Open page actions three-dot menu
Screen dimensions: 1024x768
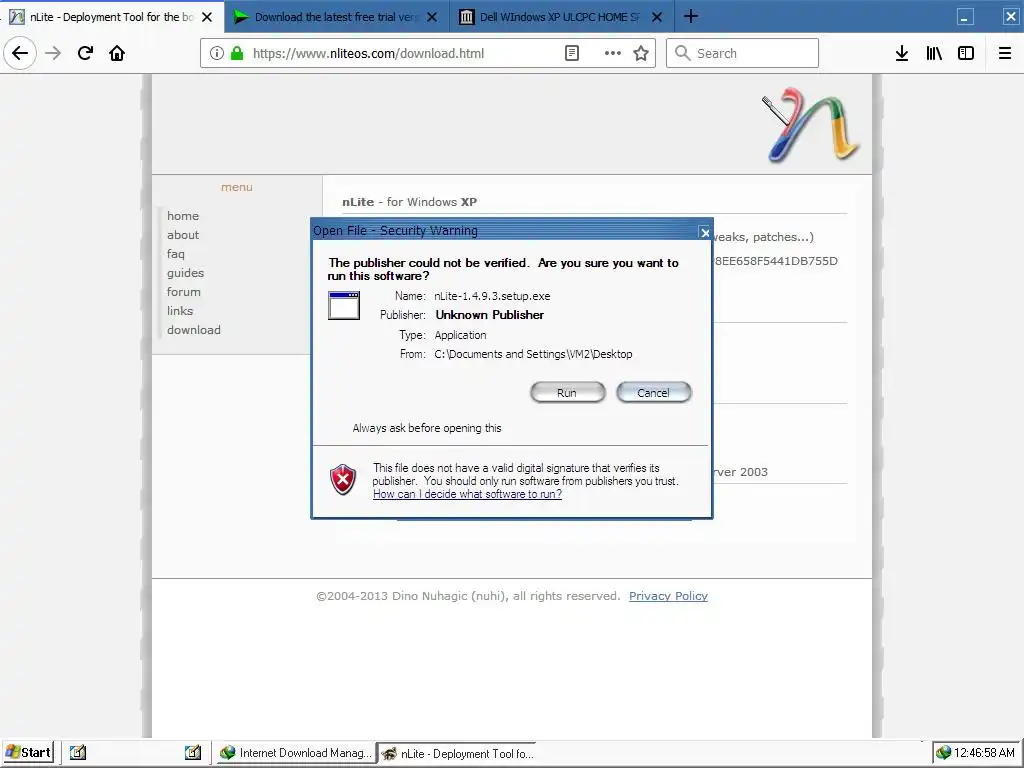[x=613, y=53]
